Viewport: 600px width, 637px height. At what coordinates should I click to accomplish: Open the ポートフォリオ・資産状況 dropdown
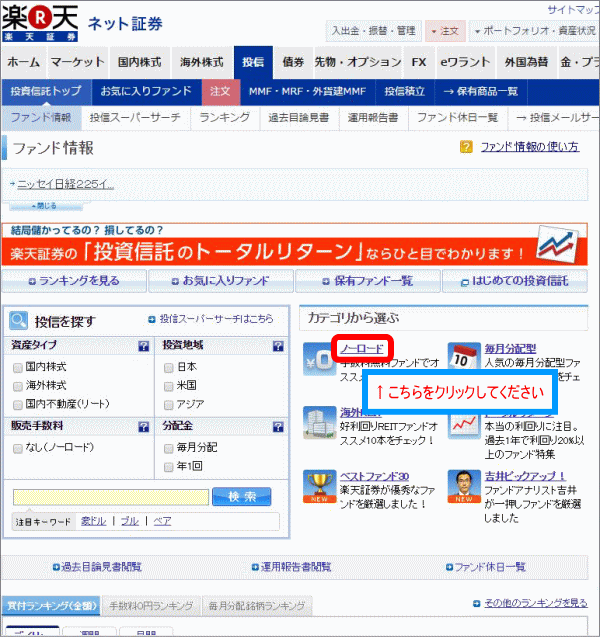(534, 31)
